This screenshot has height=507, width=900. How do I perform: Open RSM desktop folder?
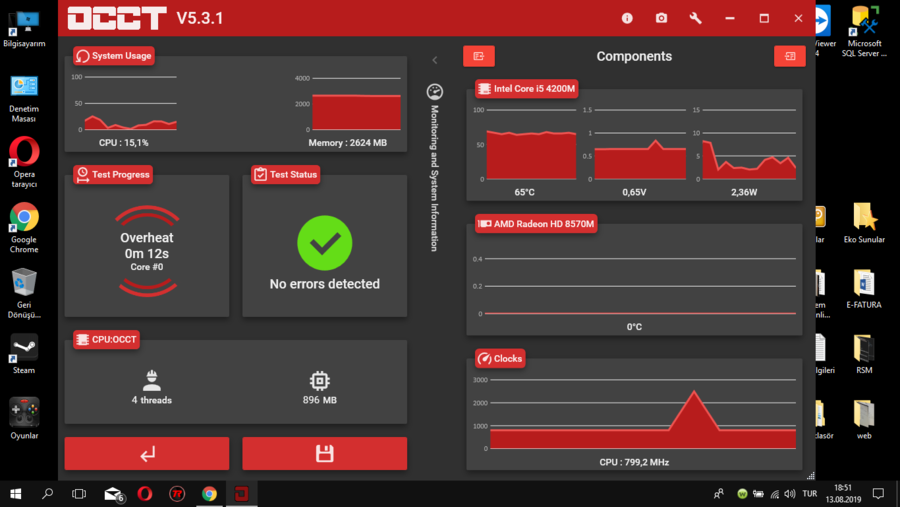click(x=864, y=354)
